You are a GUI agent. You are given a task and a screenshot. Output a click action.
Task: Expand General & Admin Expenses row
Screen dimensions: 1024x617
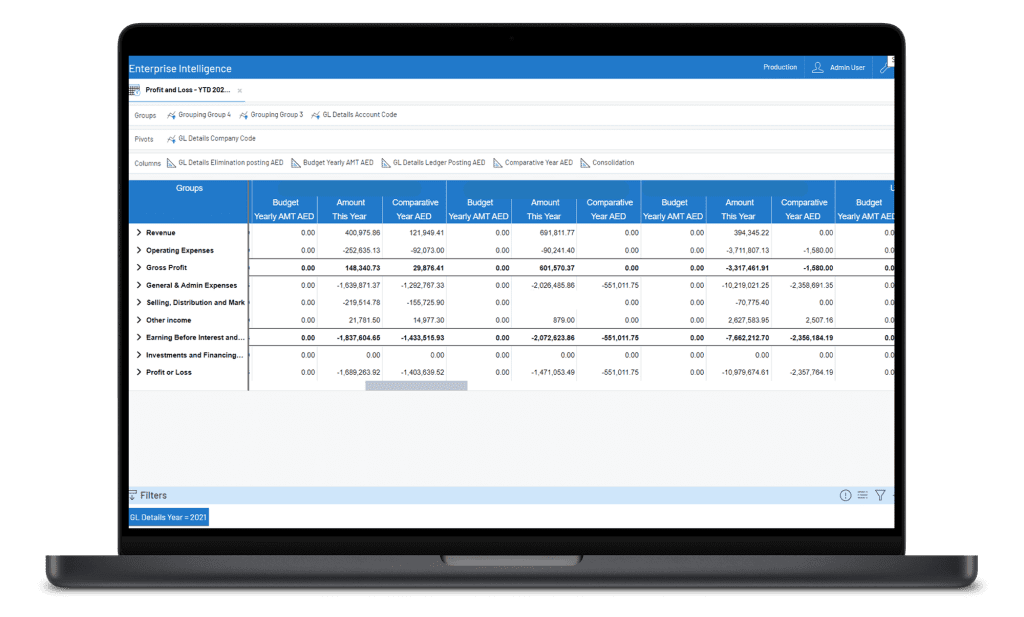pos(138,285)
